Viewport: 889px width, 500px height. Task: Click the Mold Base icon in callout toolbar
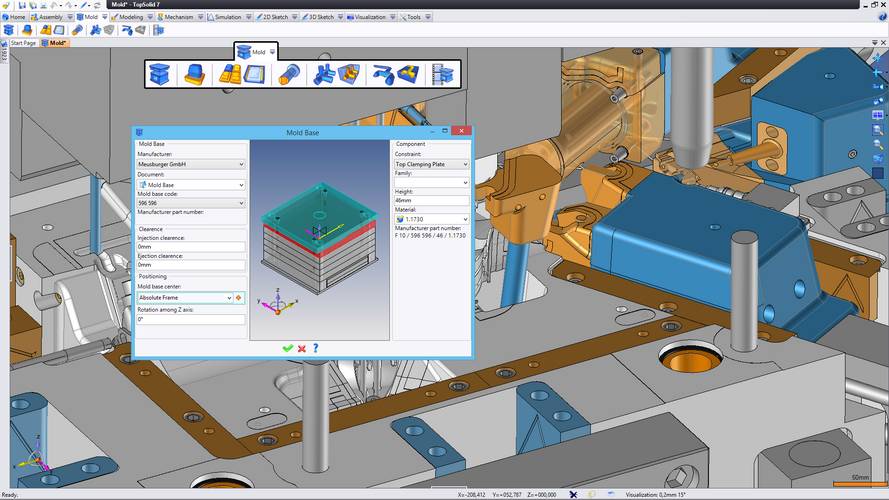click(x=161, y=74)
